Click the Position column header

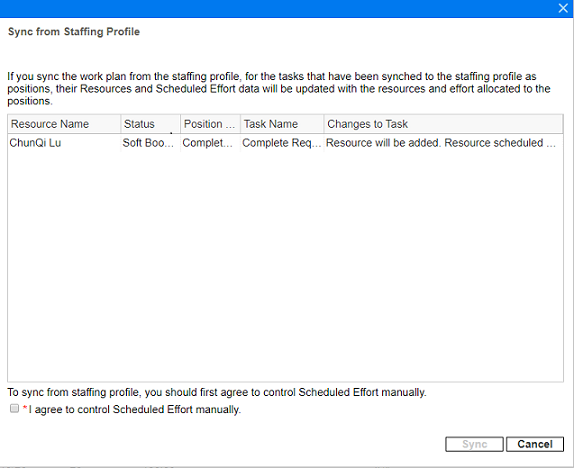(210, 124)
